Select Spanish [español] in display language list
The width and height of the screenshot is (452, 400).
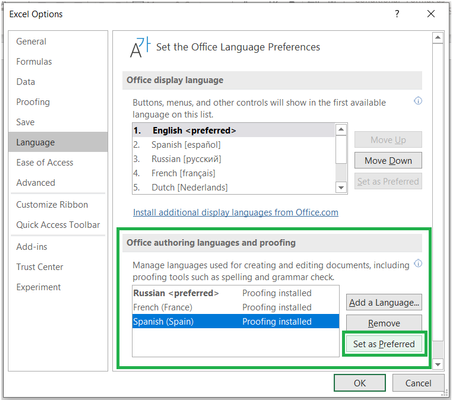point(234,145)
